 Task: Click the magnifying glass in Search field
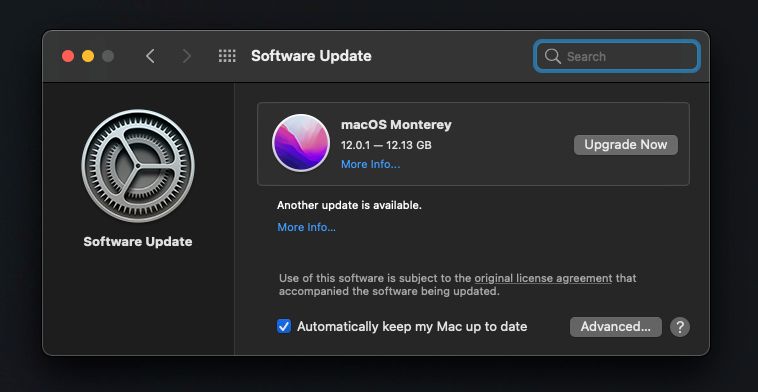point(553,56)
